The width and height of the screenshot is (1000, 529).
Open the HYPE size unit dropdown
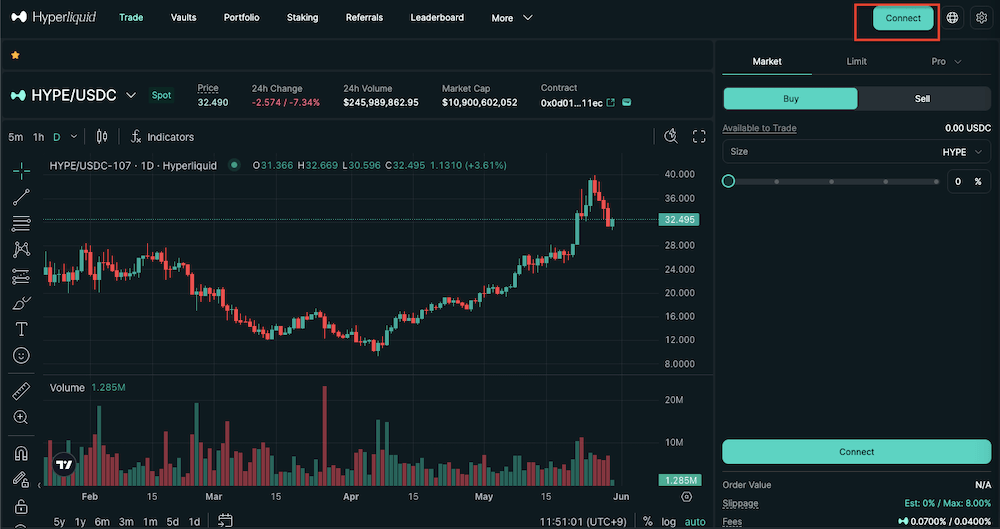coord(963,151)
